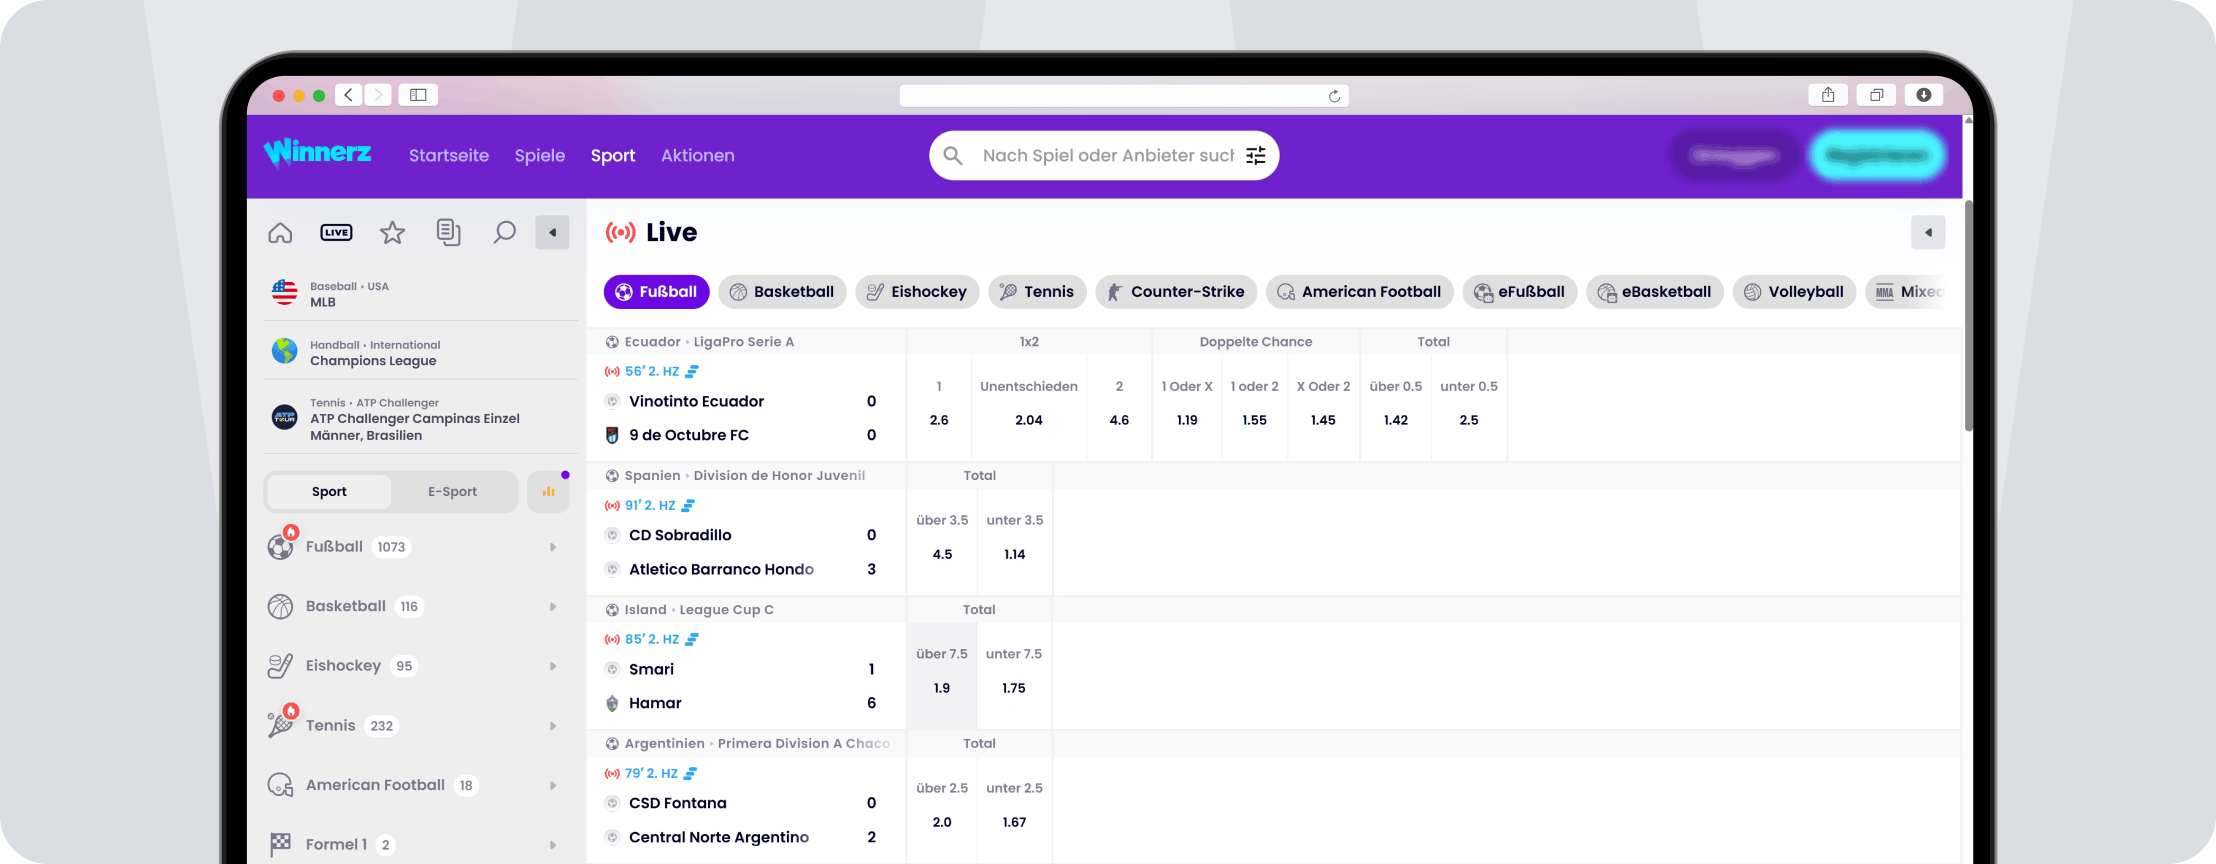Open the Safari tab overview icon
Screen dimensions: 2216x864
click(x=1876, y=95)
